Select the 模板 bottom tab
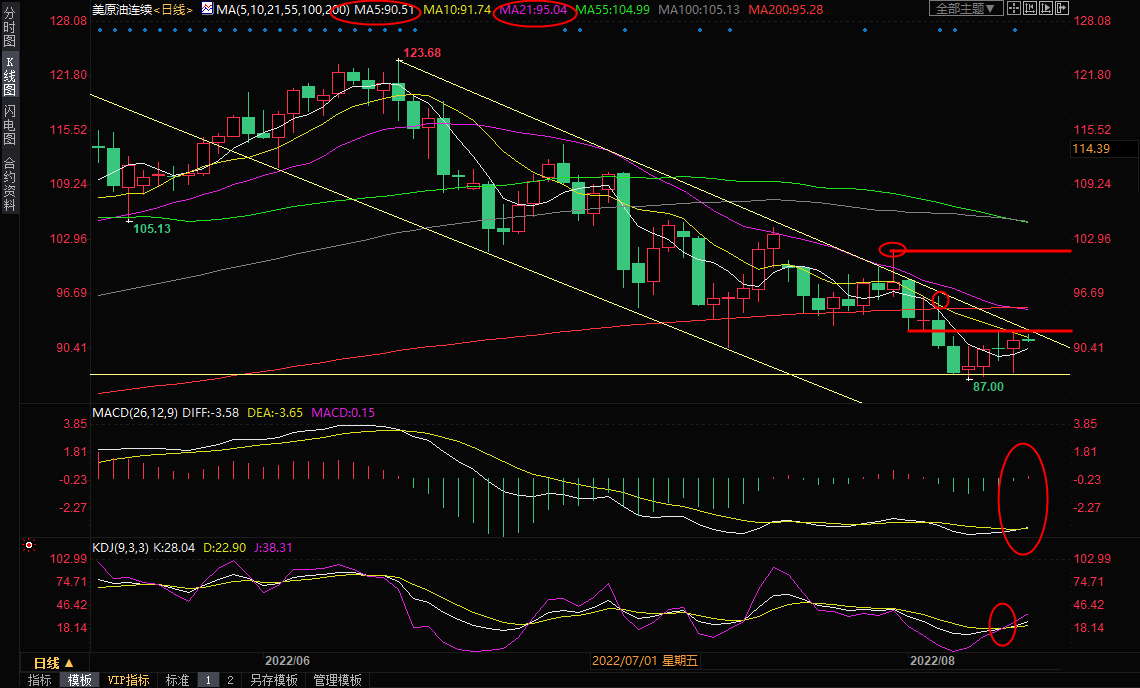This screenshot has height=688, width=1140. (80, 680)
